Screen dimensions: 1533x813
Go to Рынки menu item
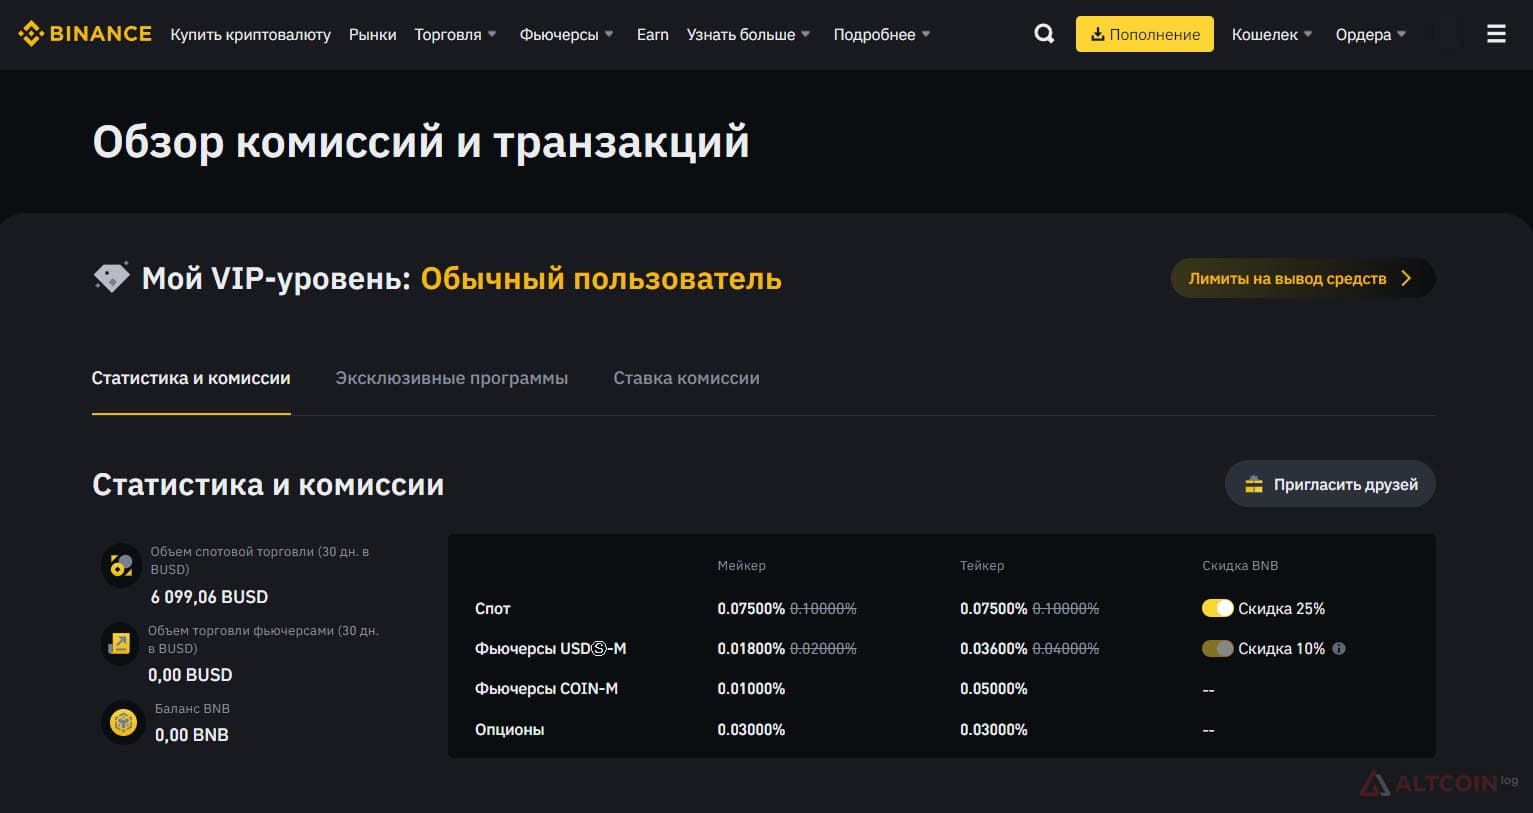[372, 34]
